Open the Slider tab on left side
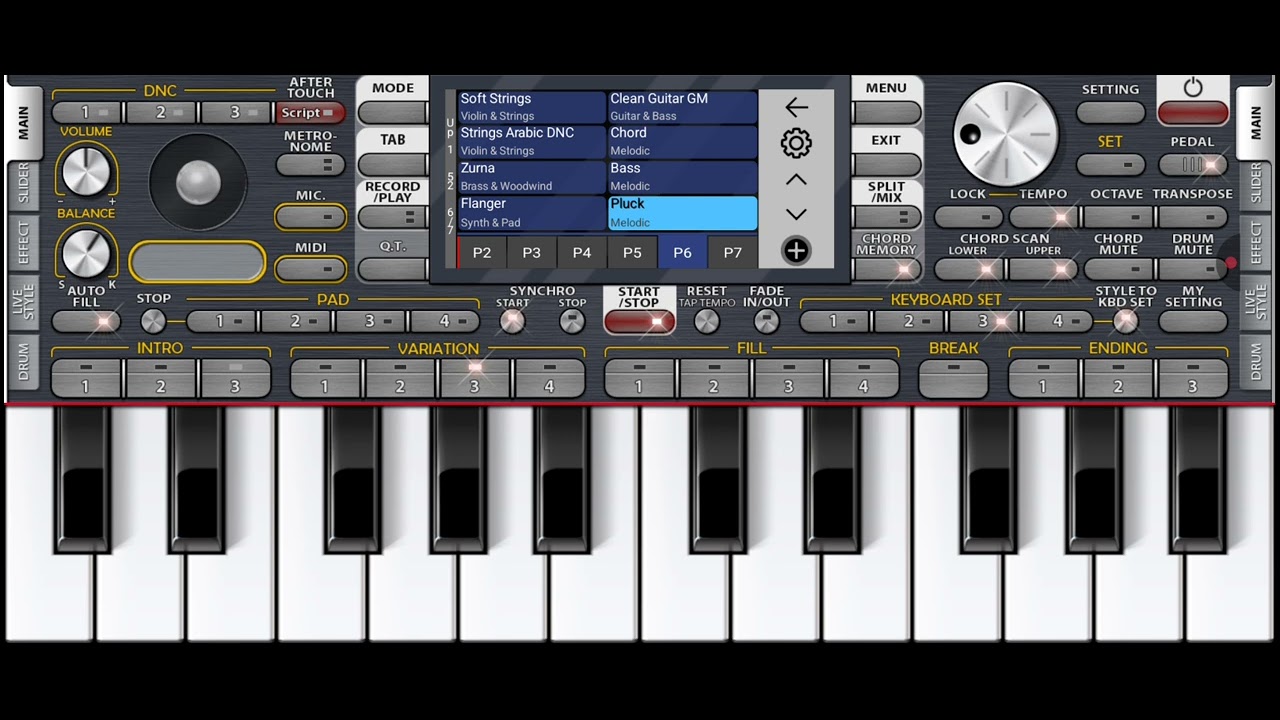Viewport: 1280px width, 720px height. pos(23,184)
